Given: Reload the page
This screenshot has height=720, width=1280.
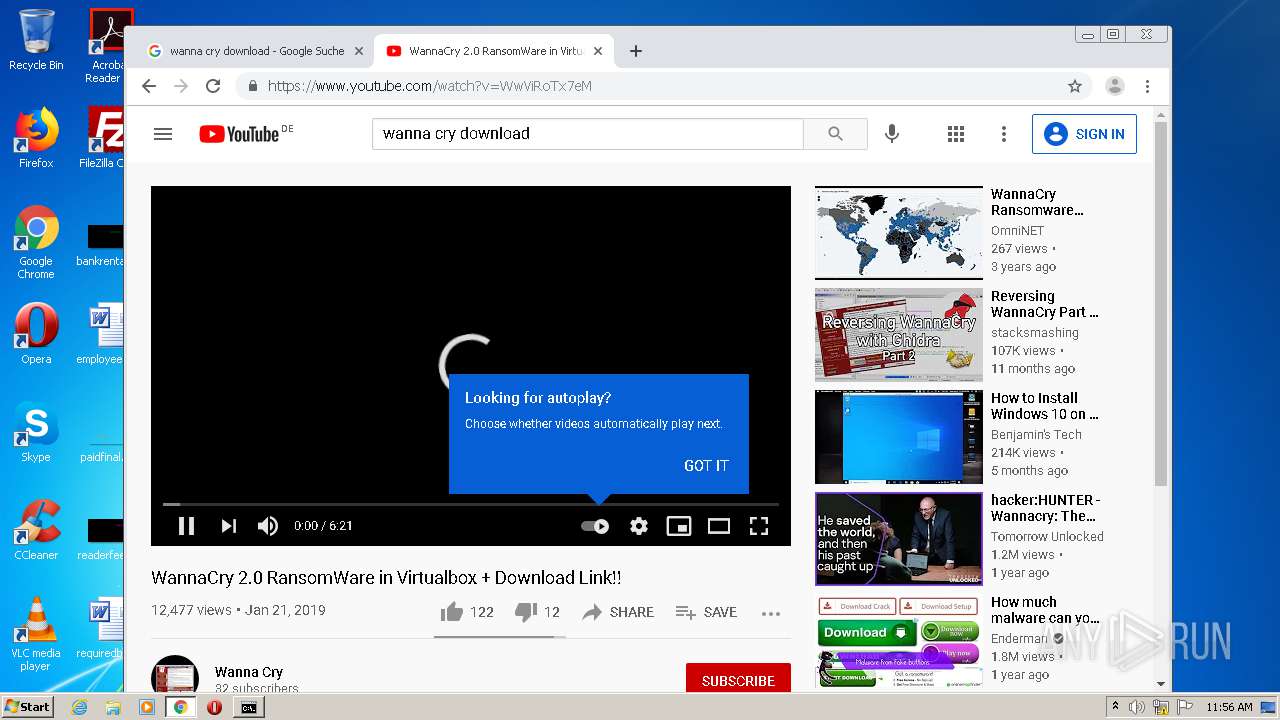Looking at the screenshot, I should [213, 86].
